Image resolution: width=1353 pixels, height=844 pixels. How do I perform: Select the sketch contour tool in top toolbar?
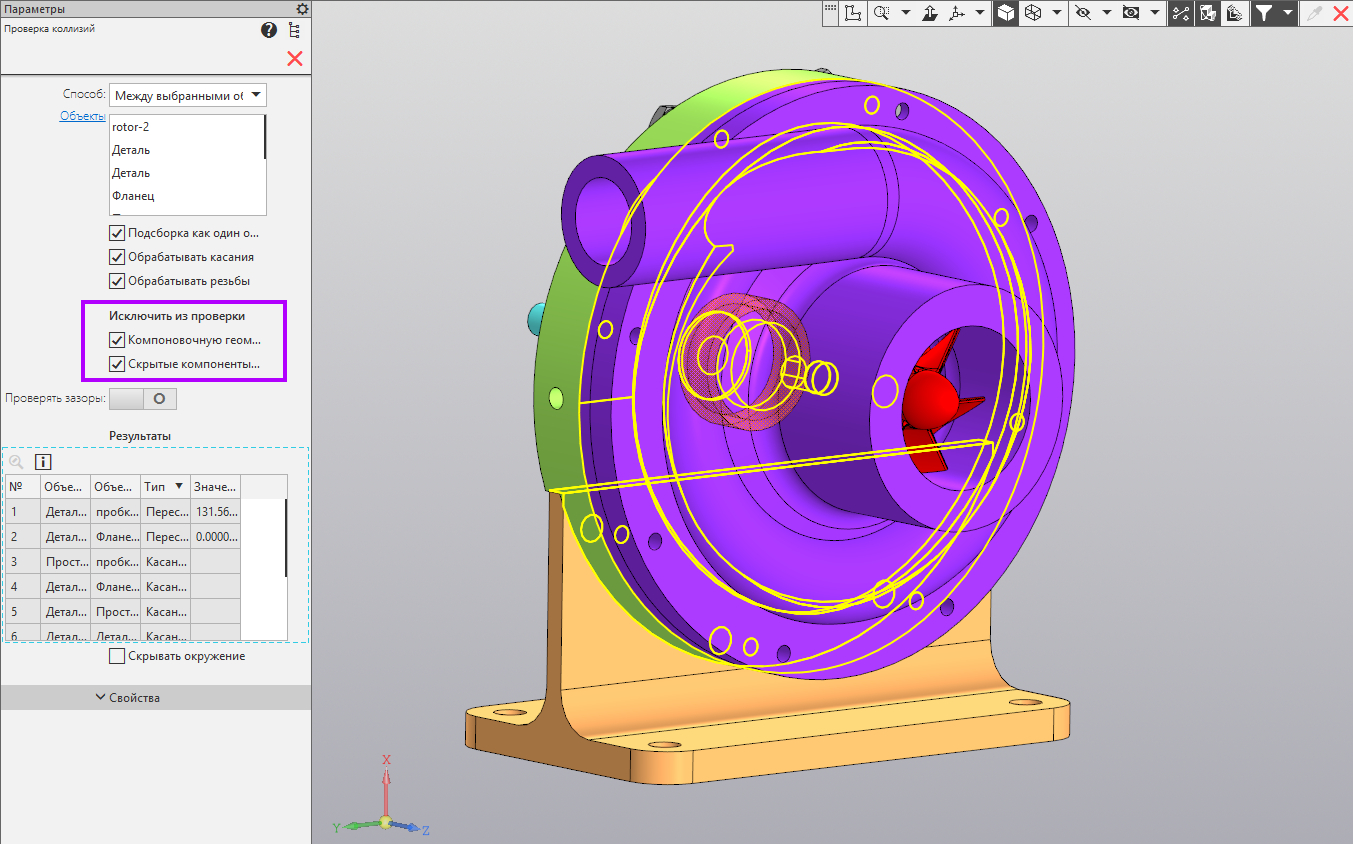[853, 13]
